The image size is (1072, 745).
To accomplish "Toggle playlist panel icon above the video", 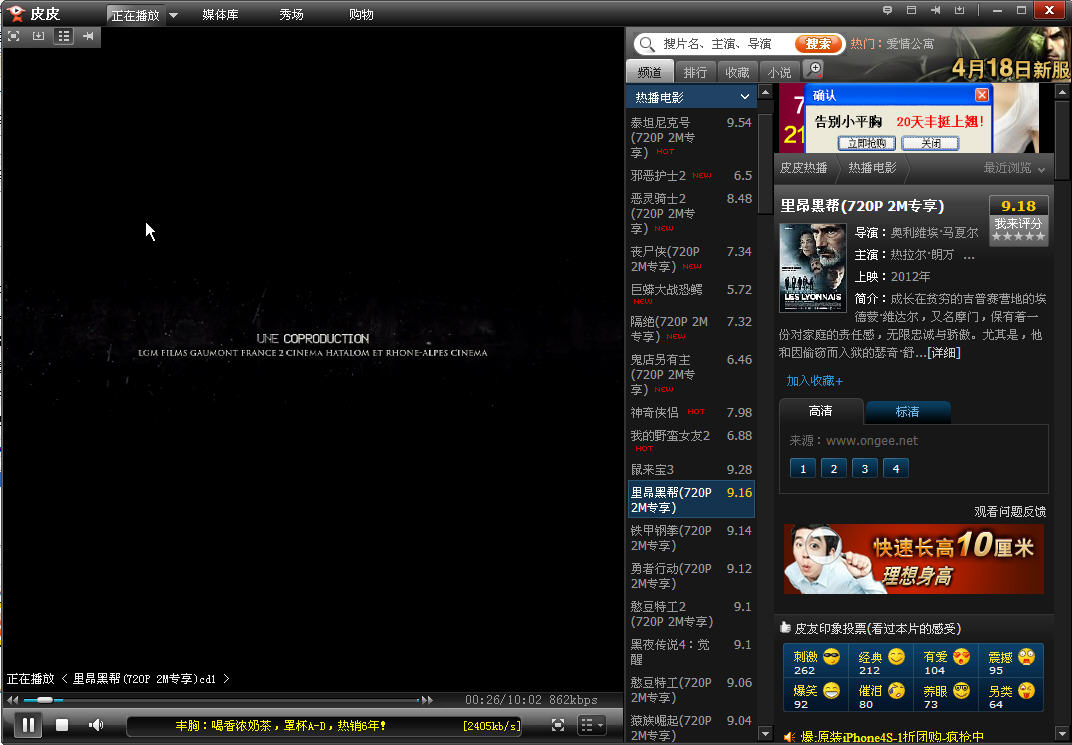I will coord(64,36).
